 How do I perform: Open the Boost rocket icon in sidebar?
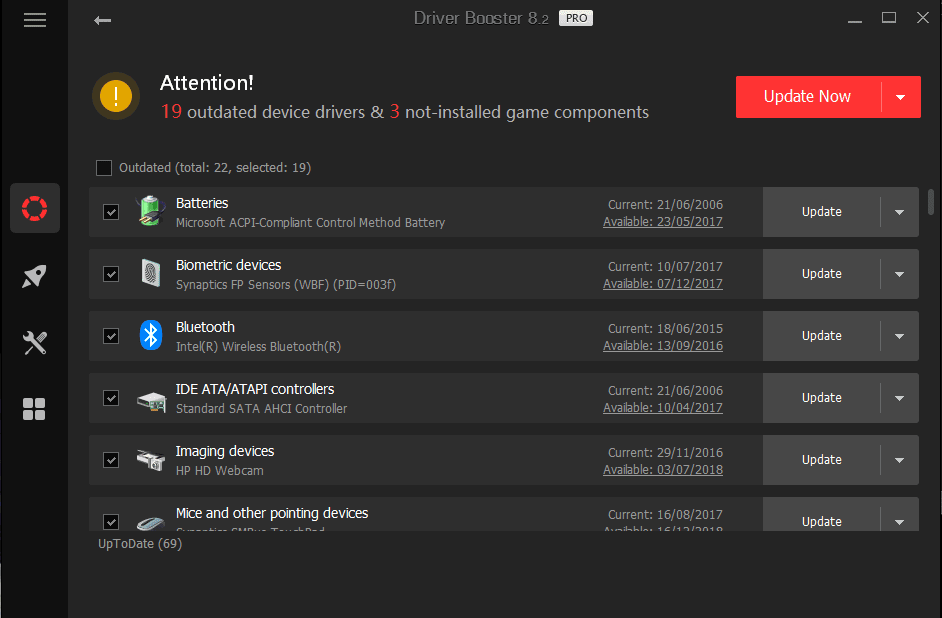point(35,277)
